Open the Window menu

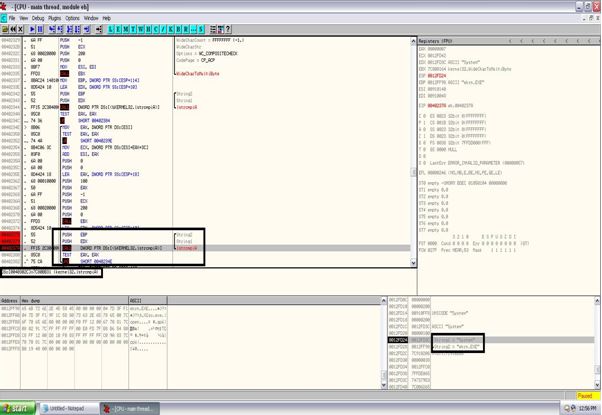(91, 18)
